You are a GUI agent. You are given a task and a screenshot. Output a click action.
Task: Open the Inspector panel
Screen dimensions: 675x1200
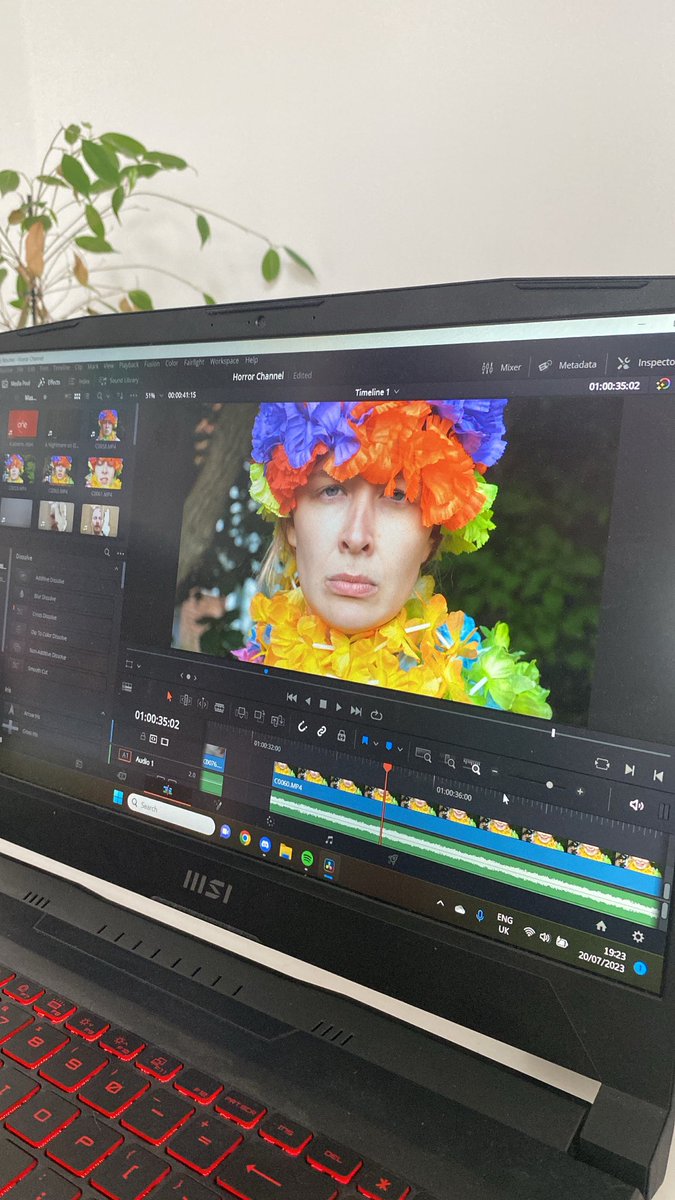pos(646,362)
